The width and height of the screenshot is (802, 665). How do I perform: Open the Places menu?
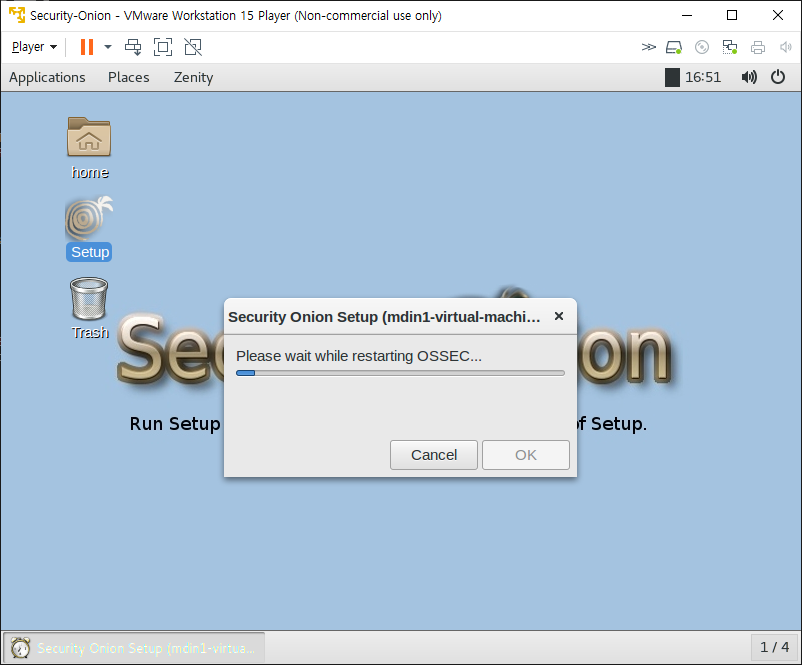click(x=128, y=77)
